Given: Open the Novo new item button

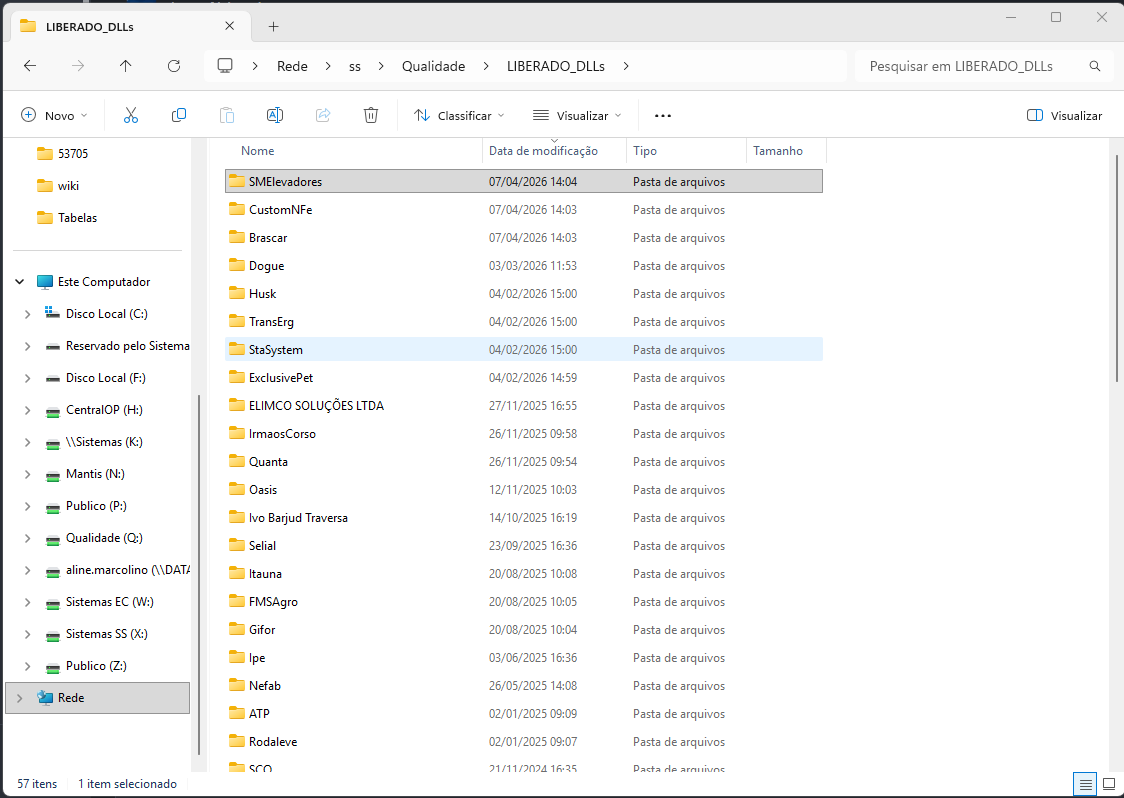Looking at the screenshot, I should pos(54,115).
